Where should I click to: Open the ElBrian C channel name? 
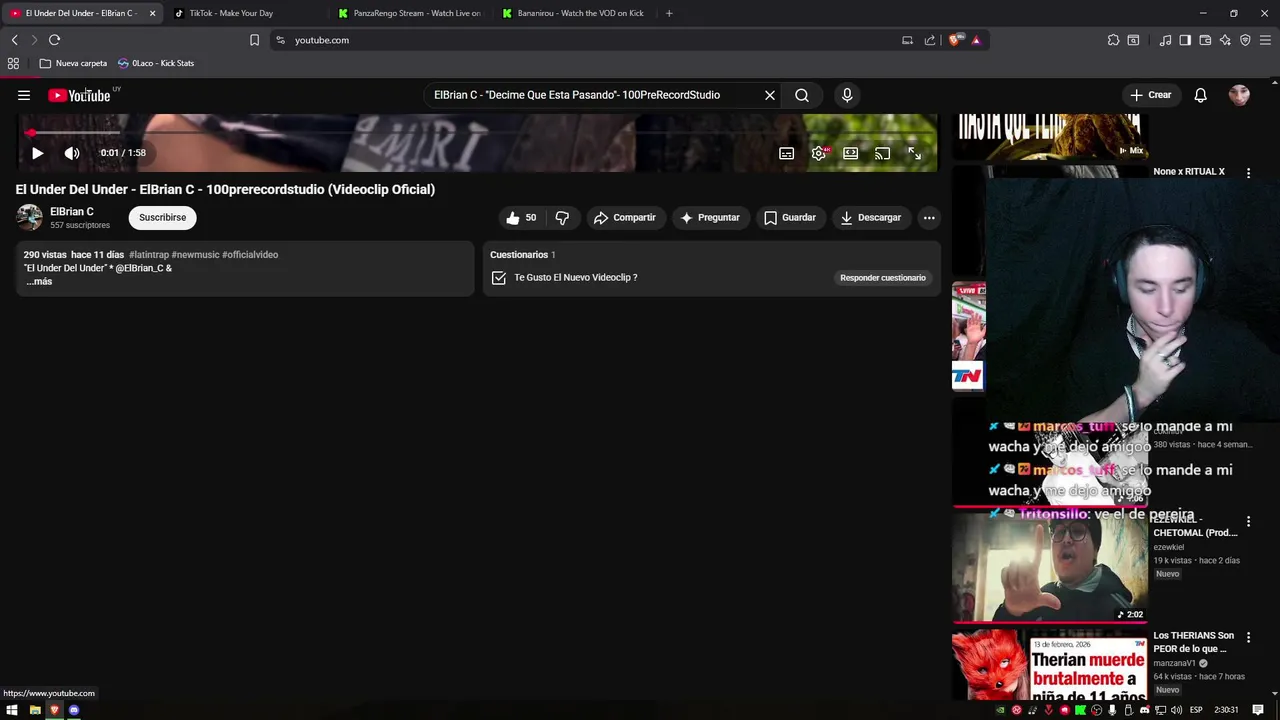[x=72, y=211]
